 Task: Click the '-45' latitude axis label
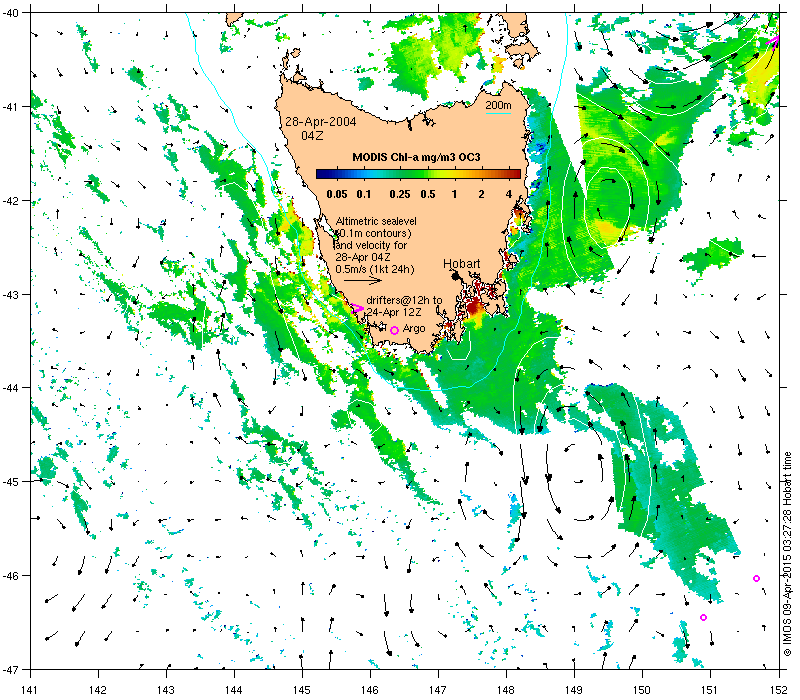[x=10, y=482]
